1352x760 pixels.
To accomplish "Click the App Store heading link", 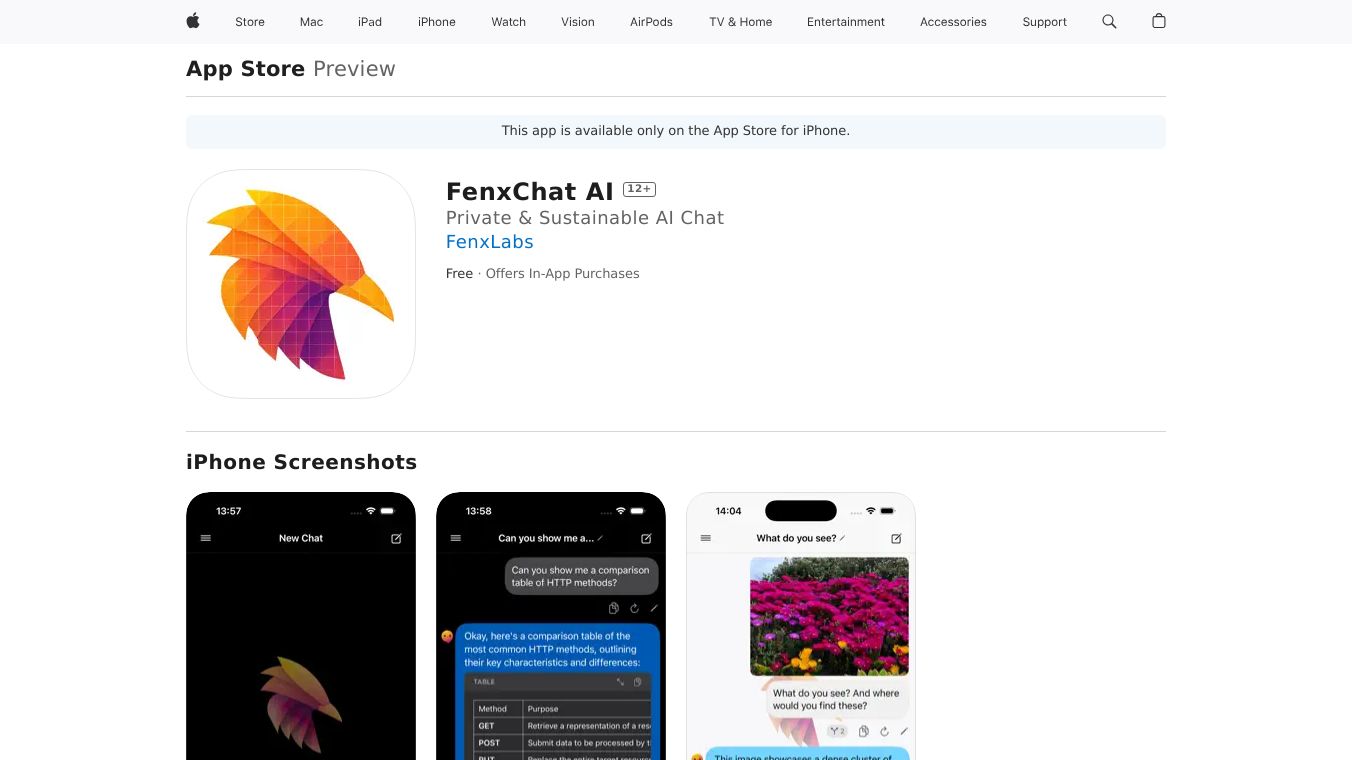I will (x=246, y=69).
